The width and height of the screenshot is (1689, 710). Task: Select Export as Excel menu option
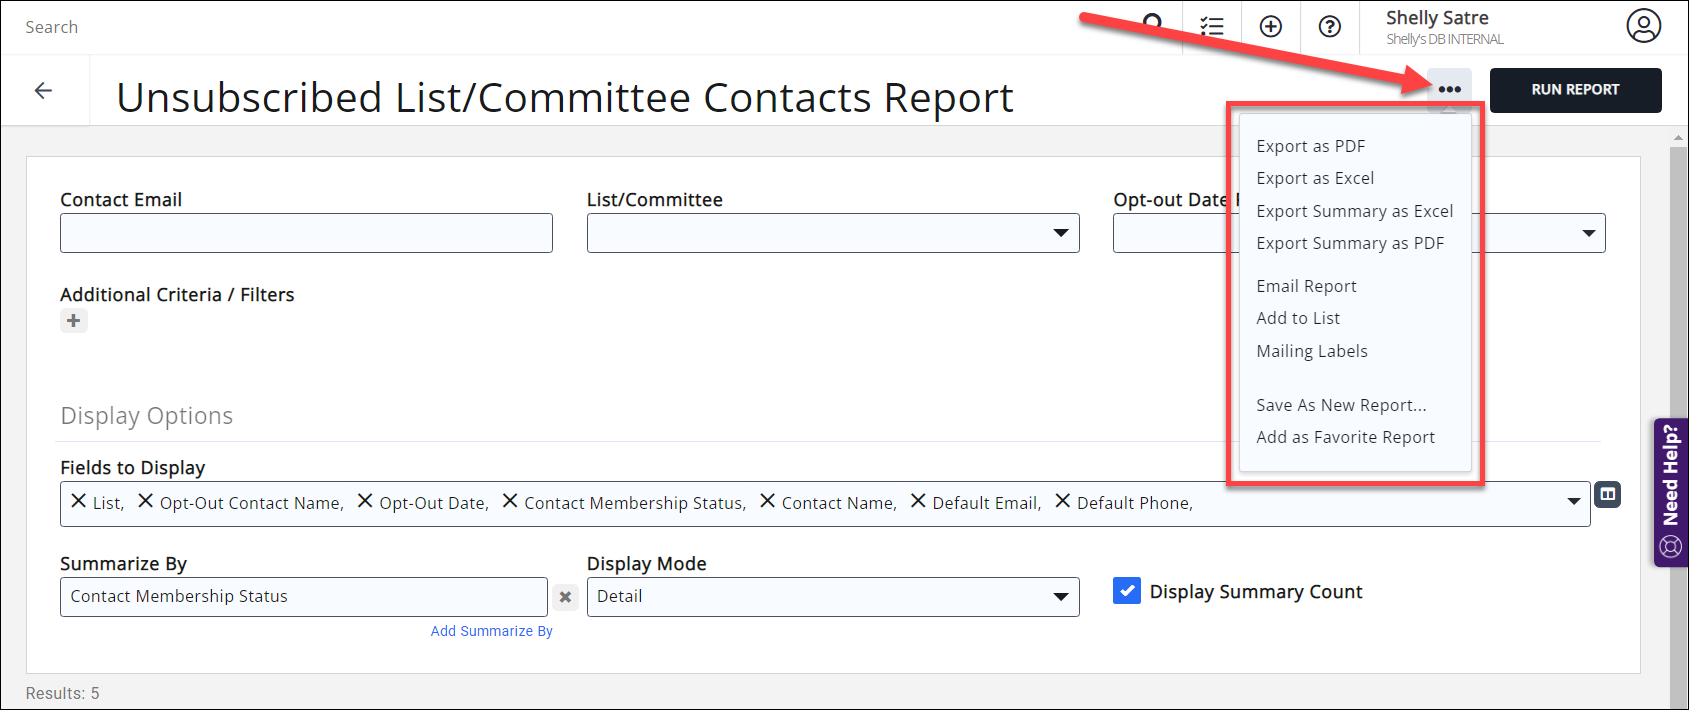[1315, 178]
